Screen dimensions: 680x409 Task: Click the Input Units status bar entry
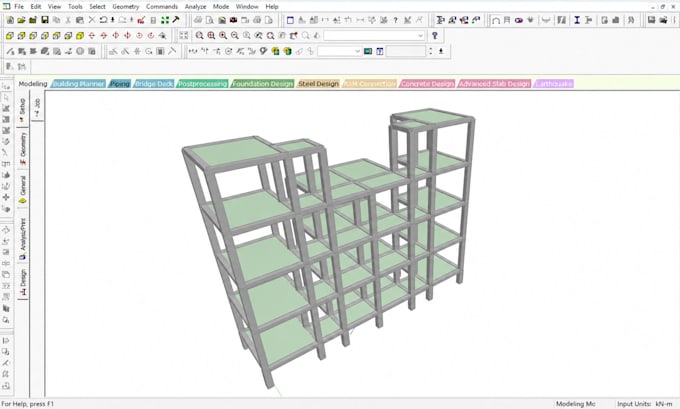click(x=645, y=404)
